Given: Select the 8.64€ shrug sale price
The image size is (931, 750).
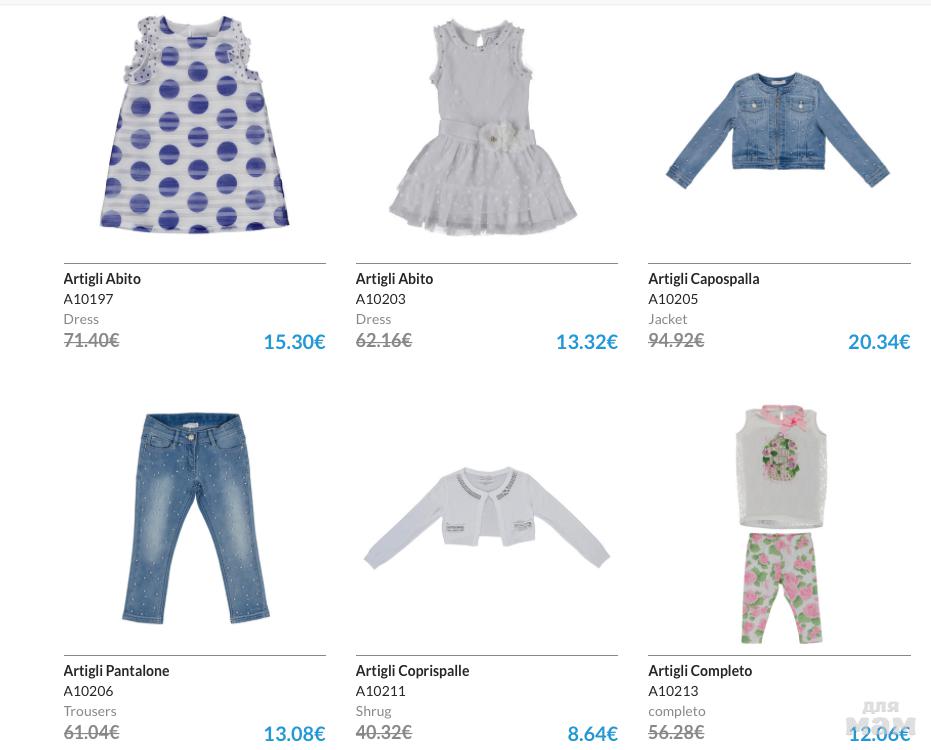Looking at the screenshot, I should point(593,733).
